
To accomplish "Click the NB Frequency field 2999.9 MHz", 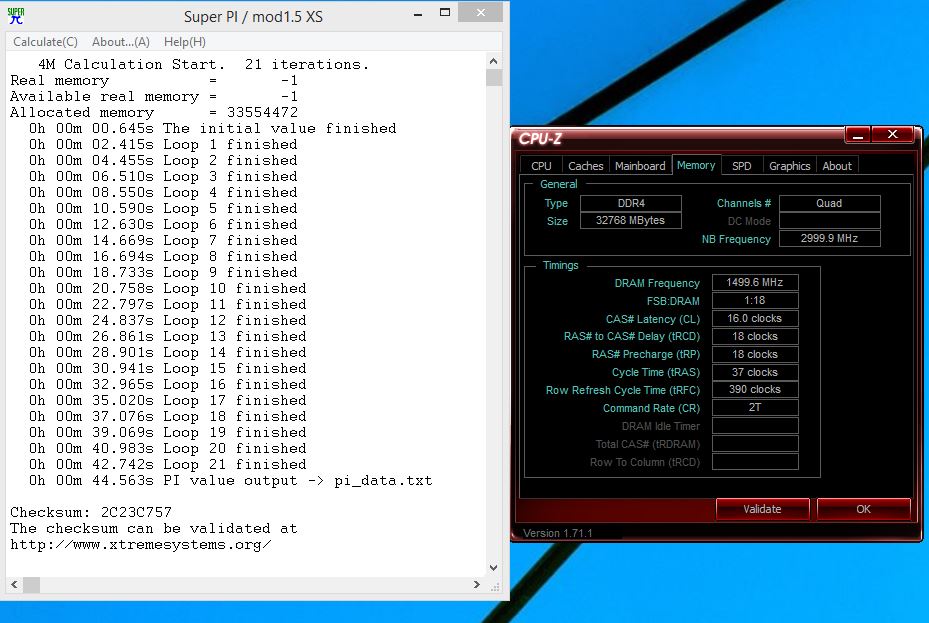I will tap(829, 238).
